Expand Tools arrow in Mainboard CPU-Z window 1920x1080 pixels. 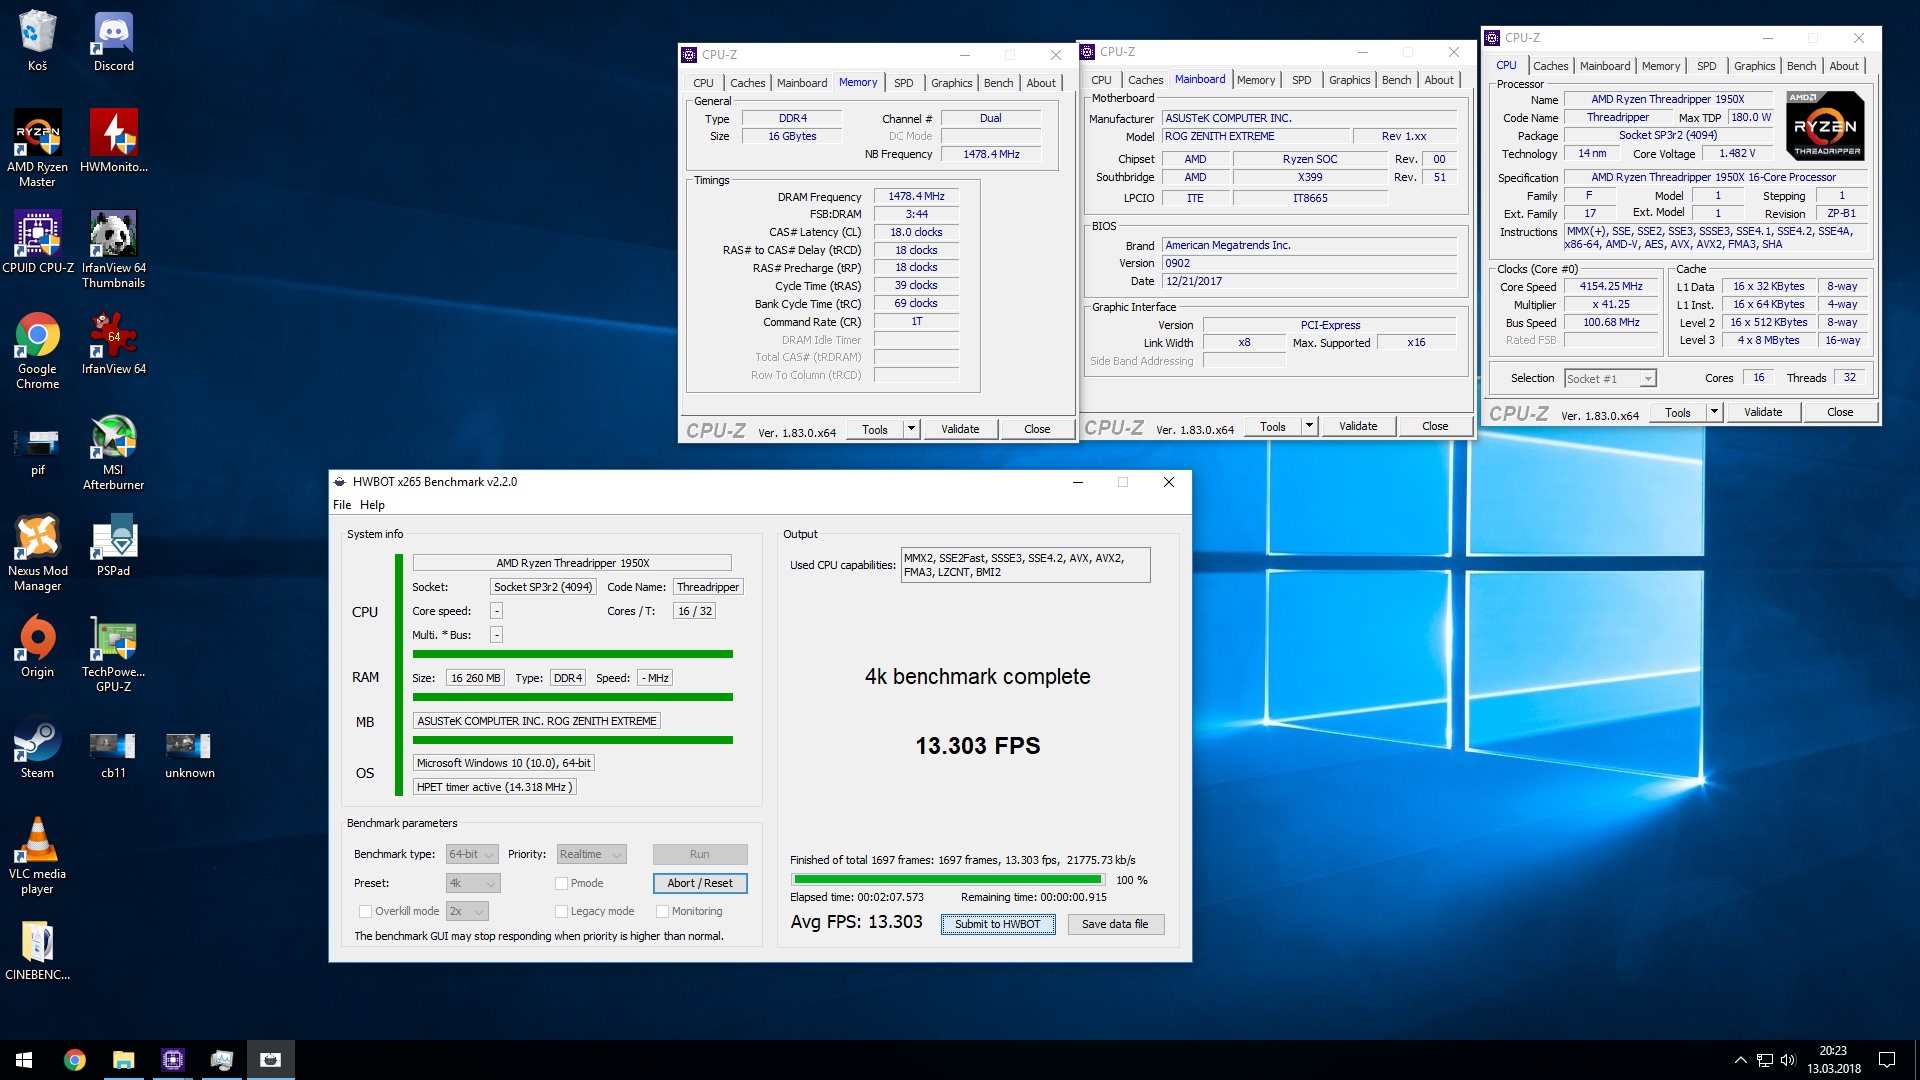[x=1309, y=426]
